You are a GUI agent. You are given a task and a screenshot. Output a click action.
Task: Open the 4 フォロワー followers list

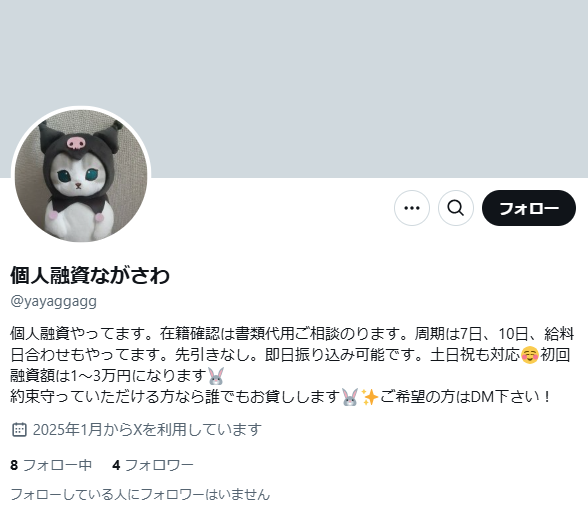point(153,465)
